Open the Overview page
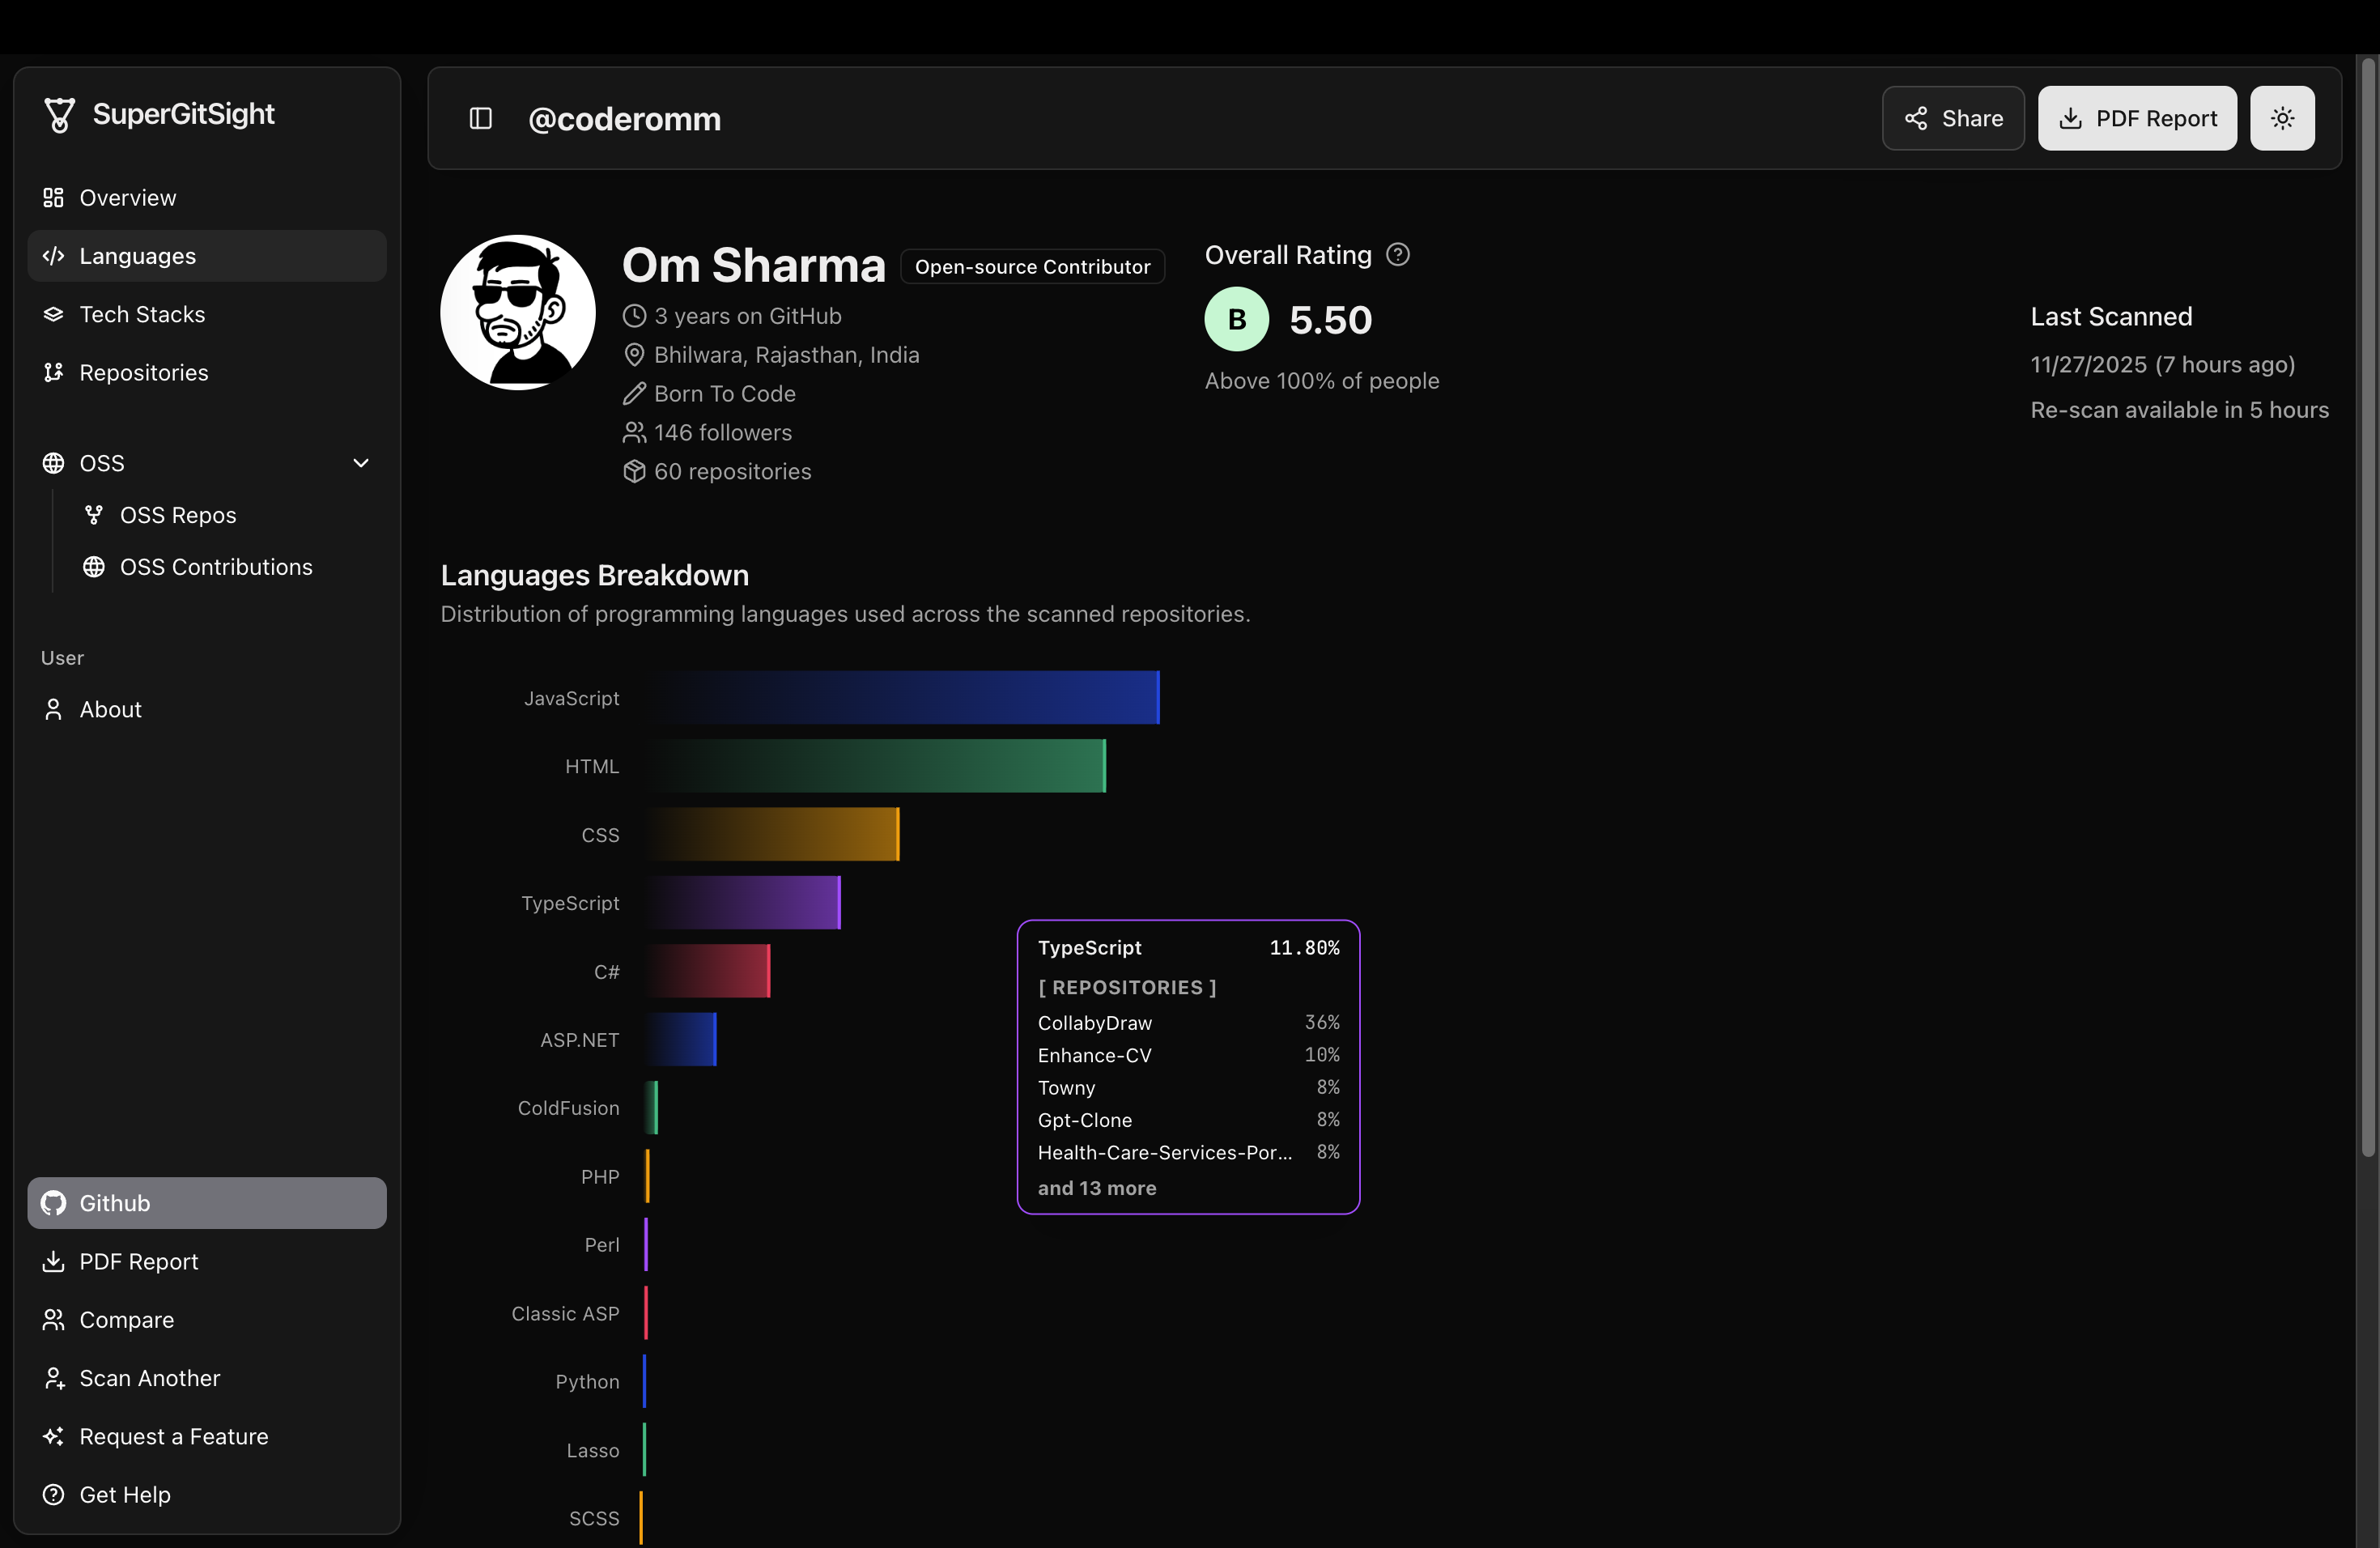The image size is (2380, 1548). pyautogui.click(x=127, y=198)
